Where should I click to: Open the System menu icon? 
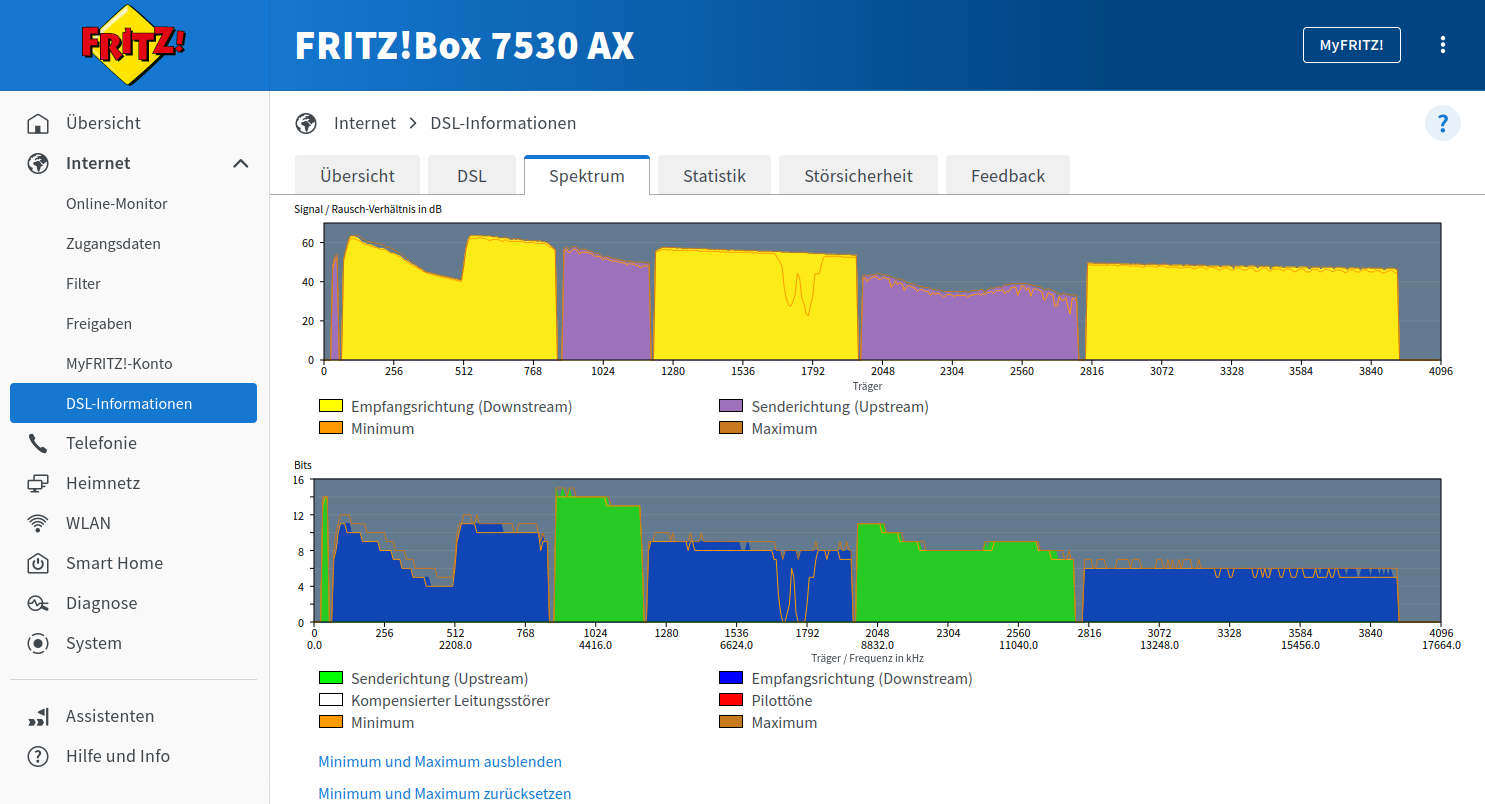tap(38, 643)
